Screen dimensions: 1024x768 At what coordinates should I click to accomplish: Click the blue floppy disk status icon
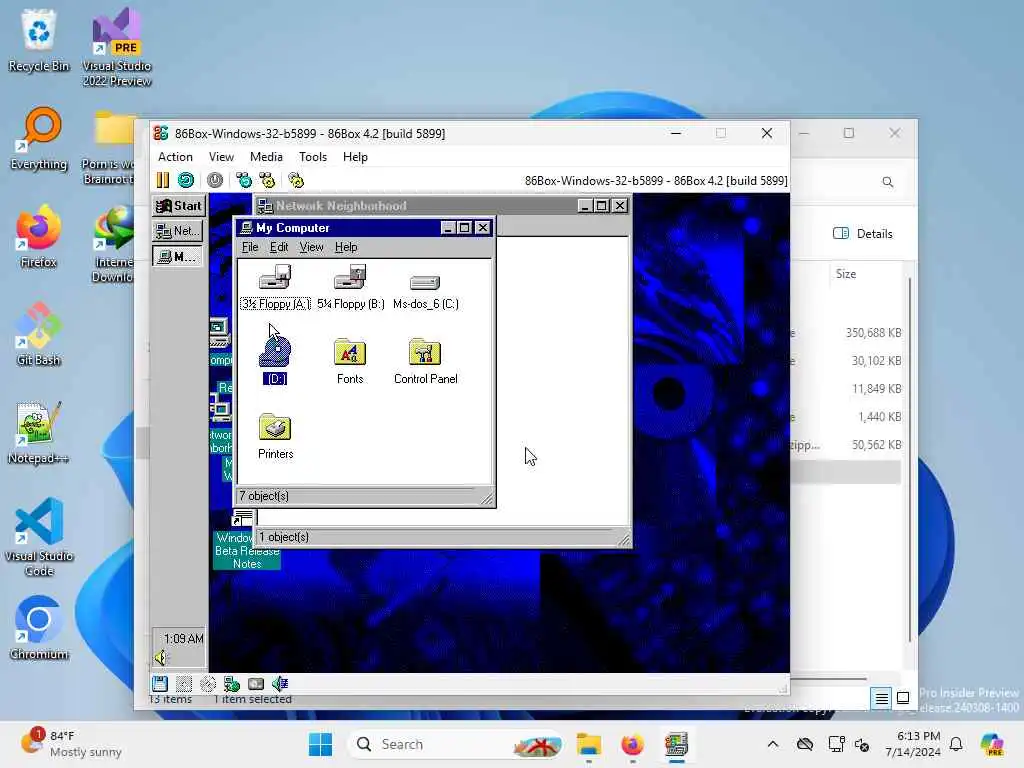click(x=160, y=684)
